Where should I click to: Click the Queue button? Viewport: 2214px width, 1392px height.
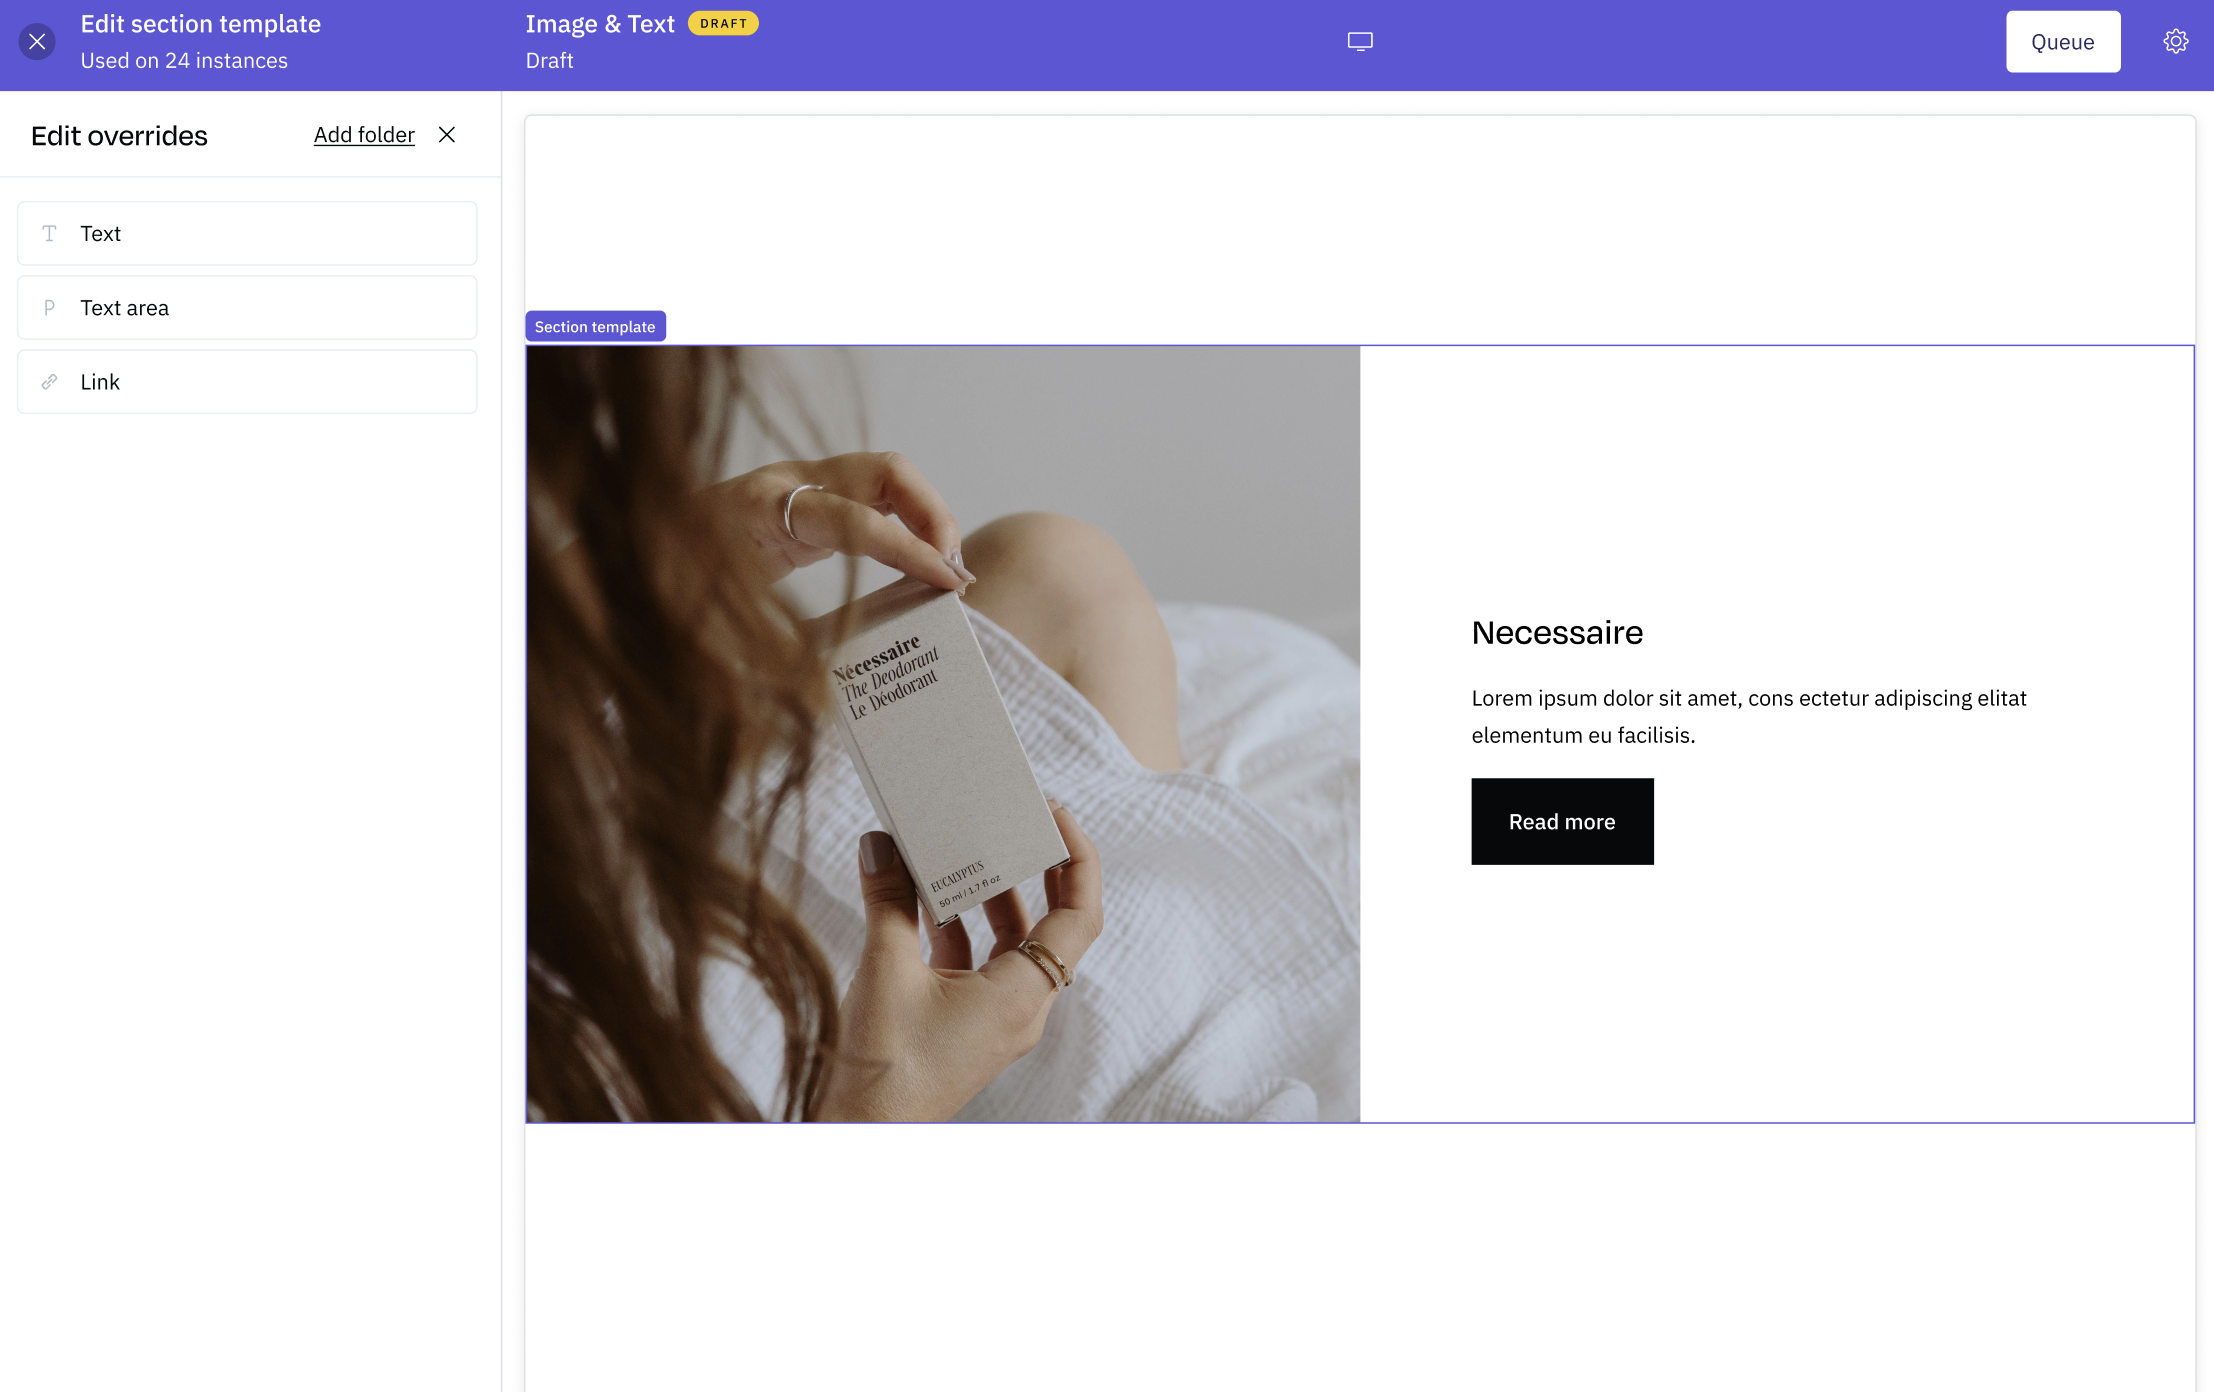[2063, 42]
